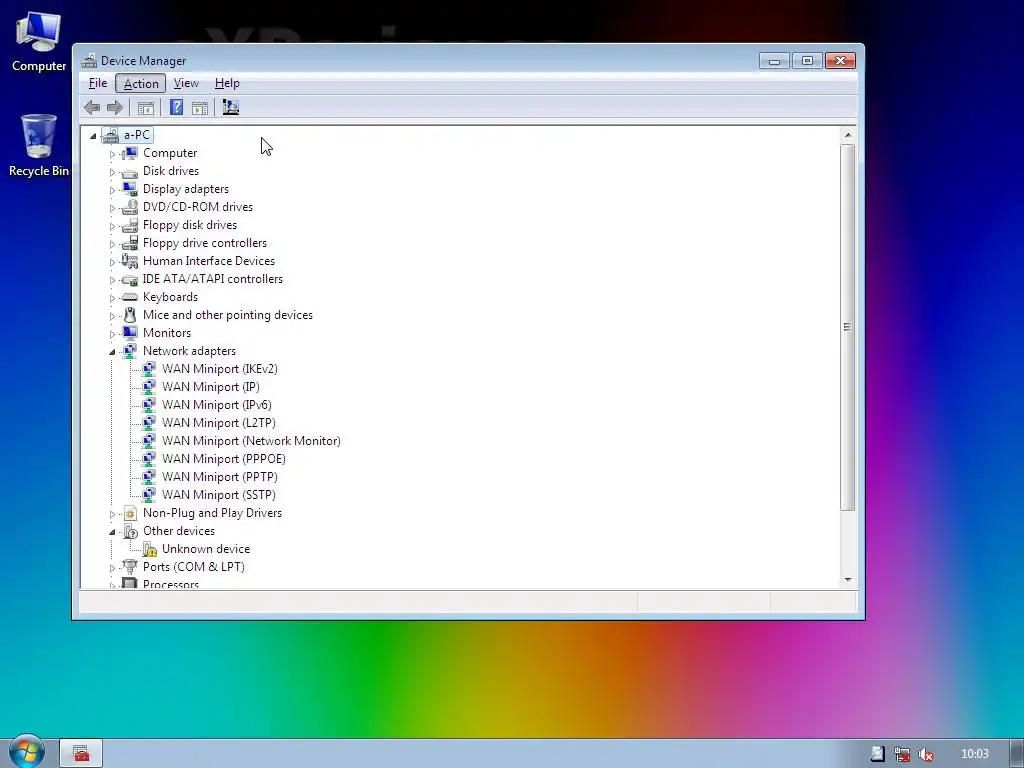Viewport: 1024px width, 768px height.
Task: Click the Network adapters category icon
Action: (130, 351)
